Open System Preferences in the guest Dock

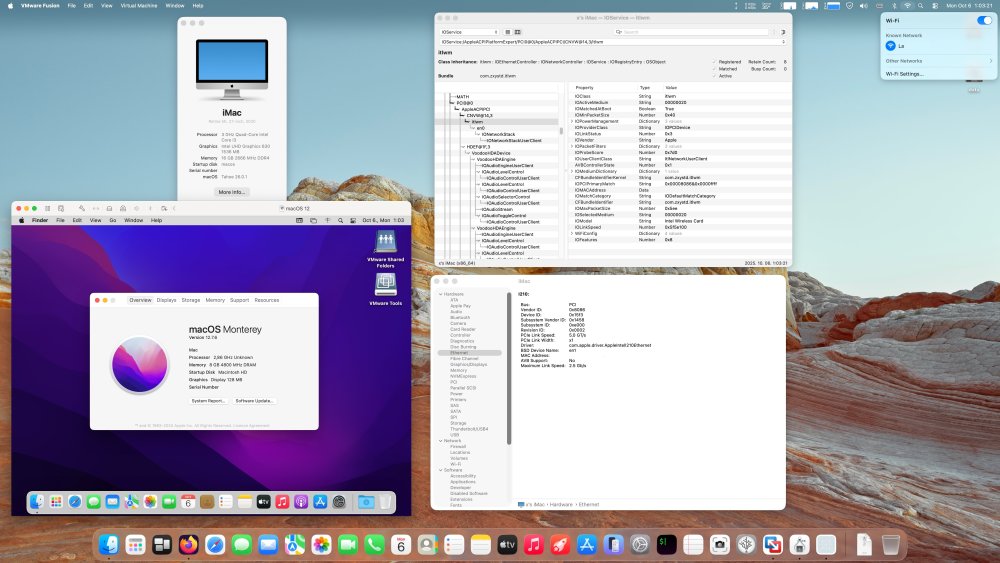tap(339, 502)
